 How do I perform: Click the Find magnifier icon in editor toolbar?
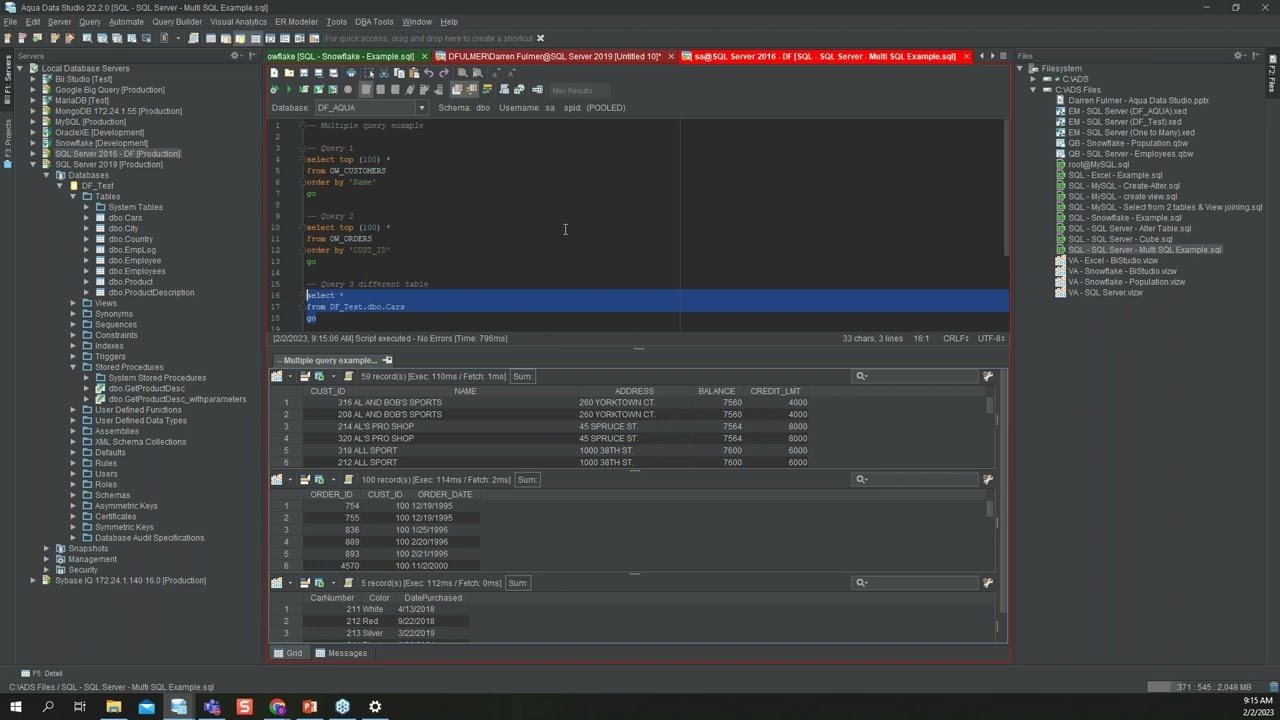463,73
